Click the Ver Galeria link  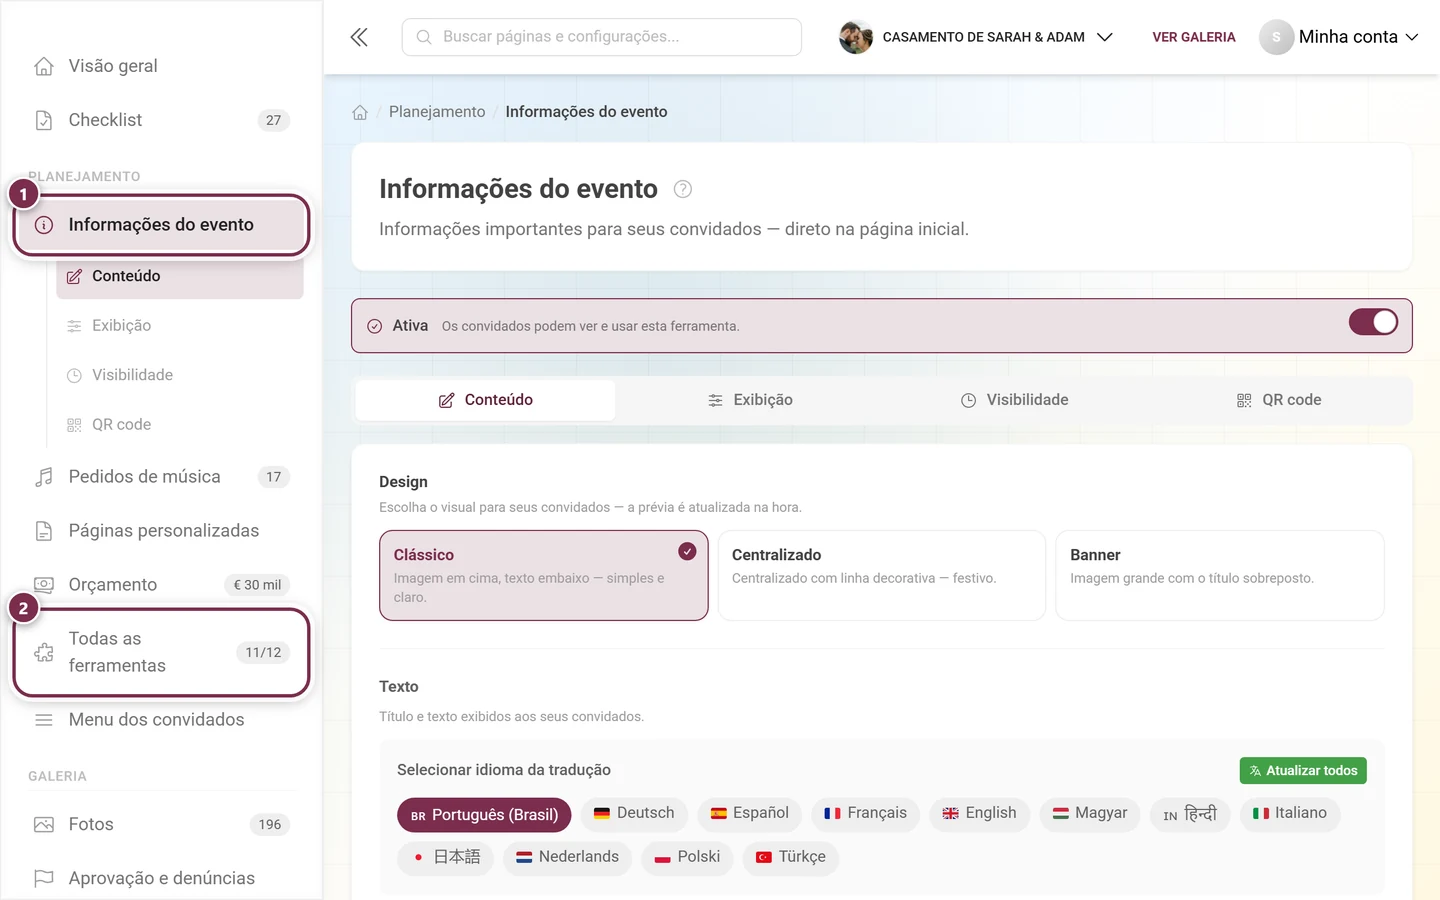click(x=1194, y=37)
